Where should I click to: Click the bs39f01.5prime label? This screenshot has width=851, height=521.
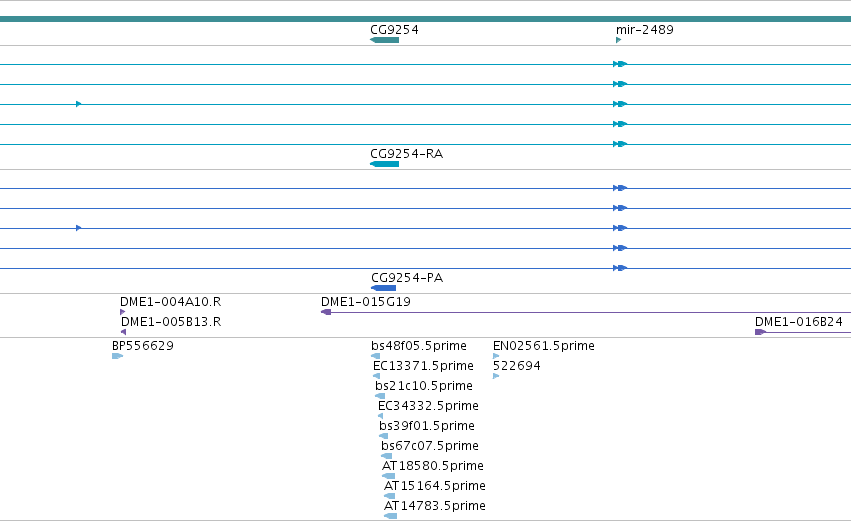(427, 426)
